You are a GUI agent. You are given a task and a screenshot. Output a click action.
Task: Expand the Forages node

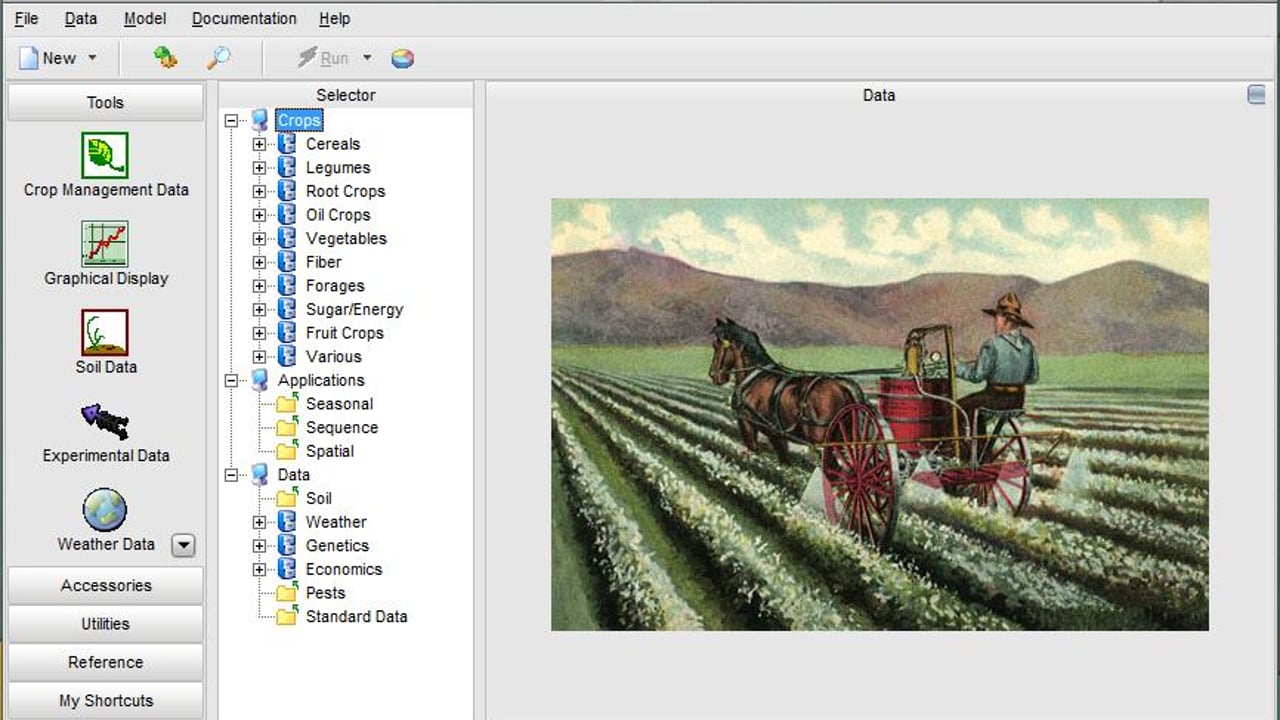pos(259,286)
